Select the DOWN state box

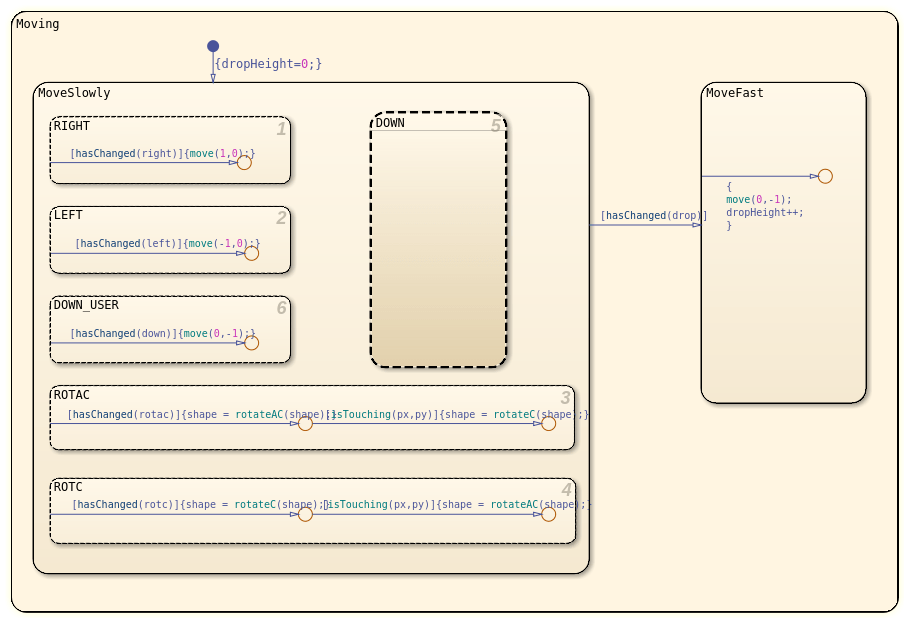438,239
